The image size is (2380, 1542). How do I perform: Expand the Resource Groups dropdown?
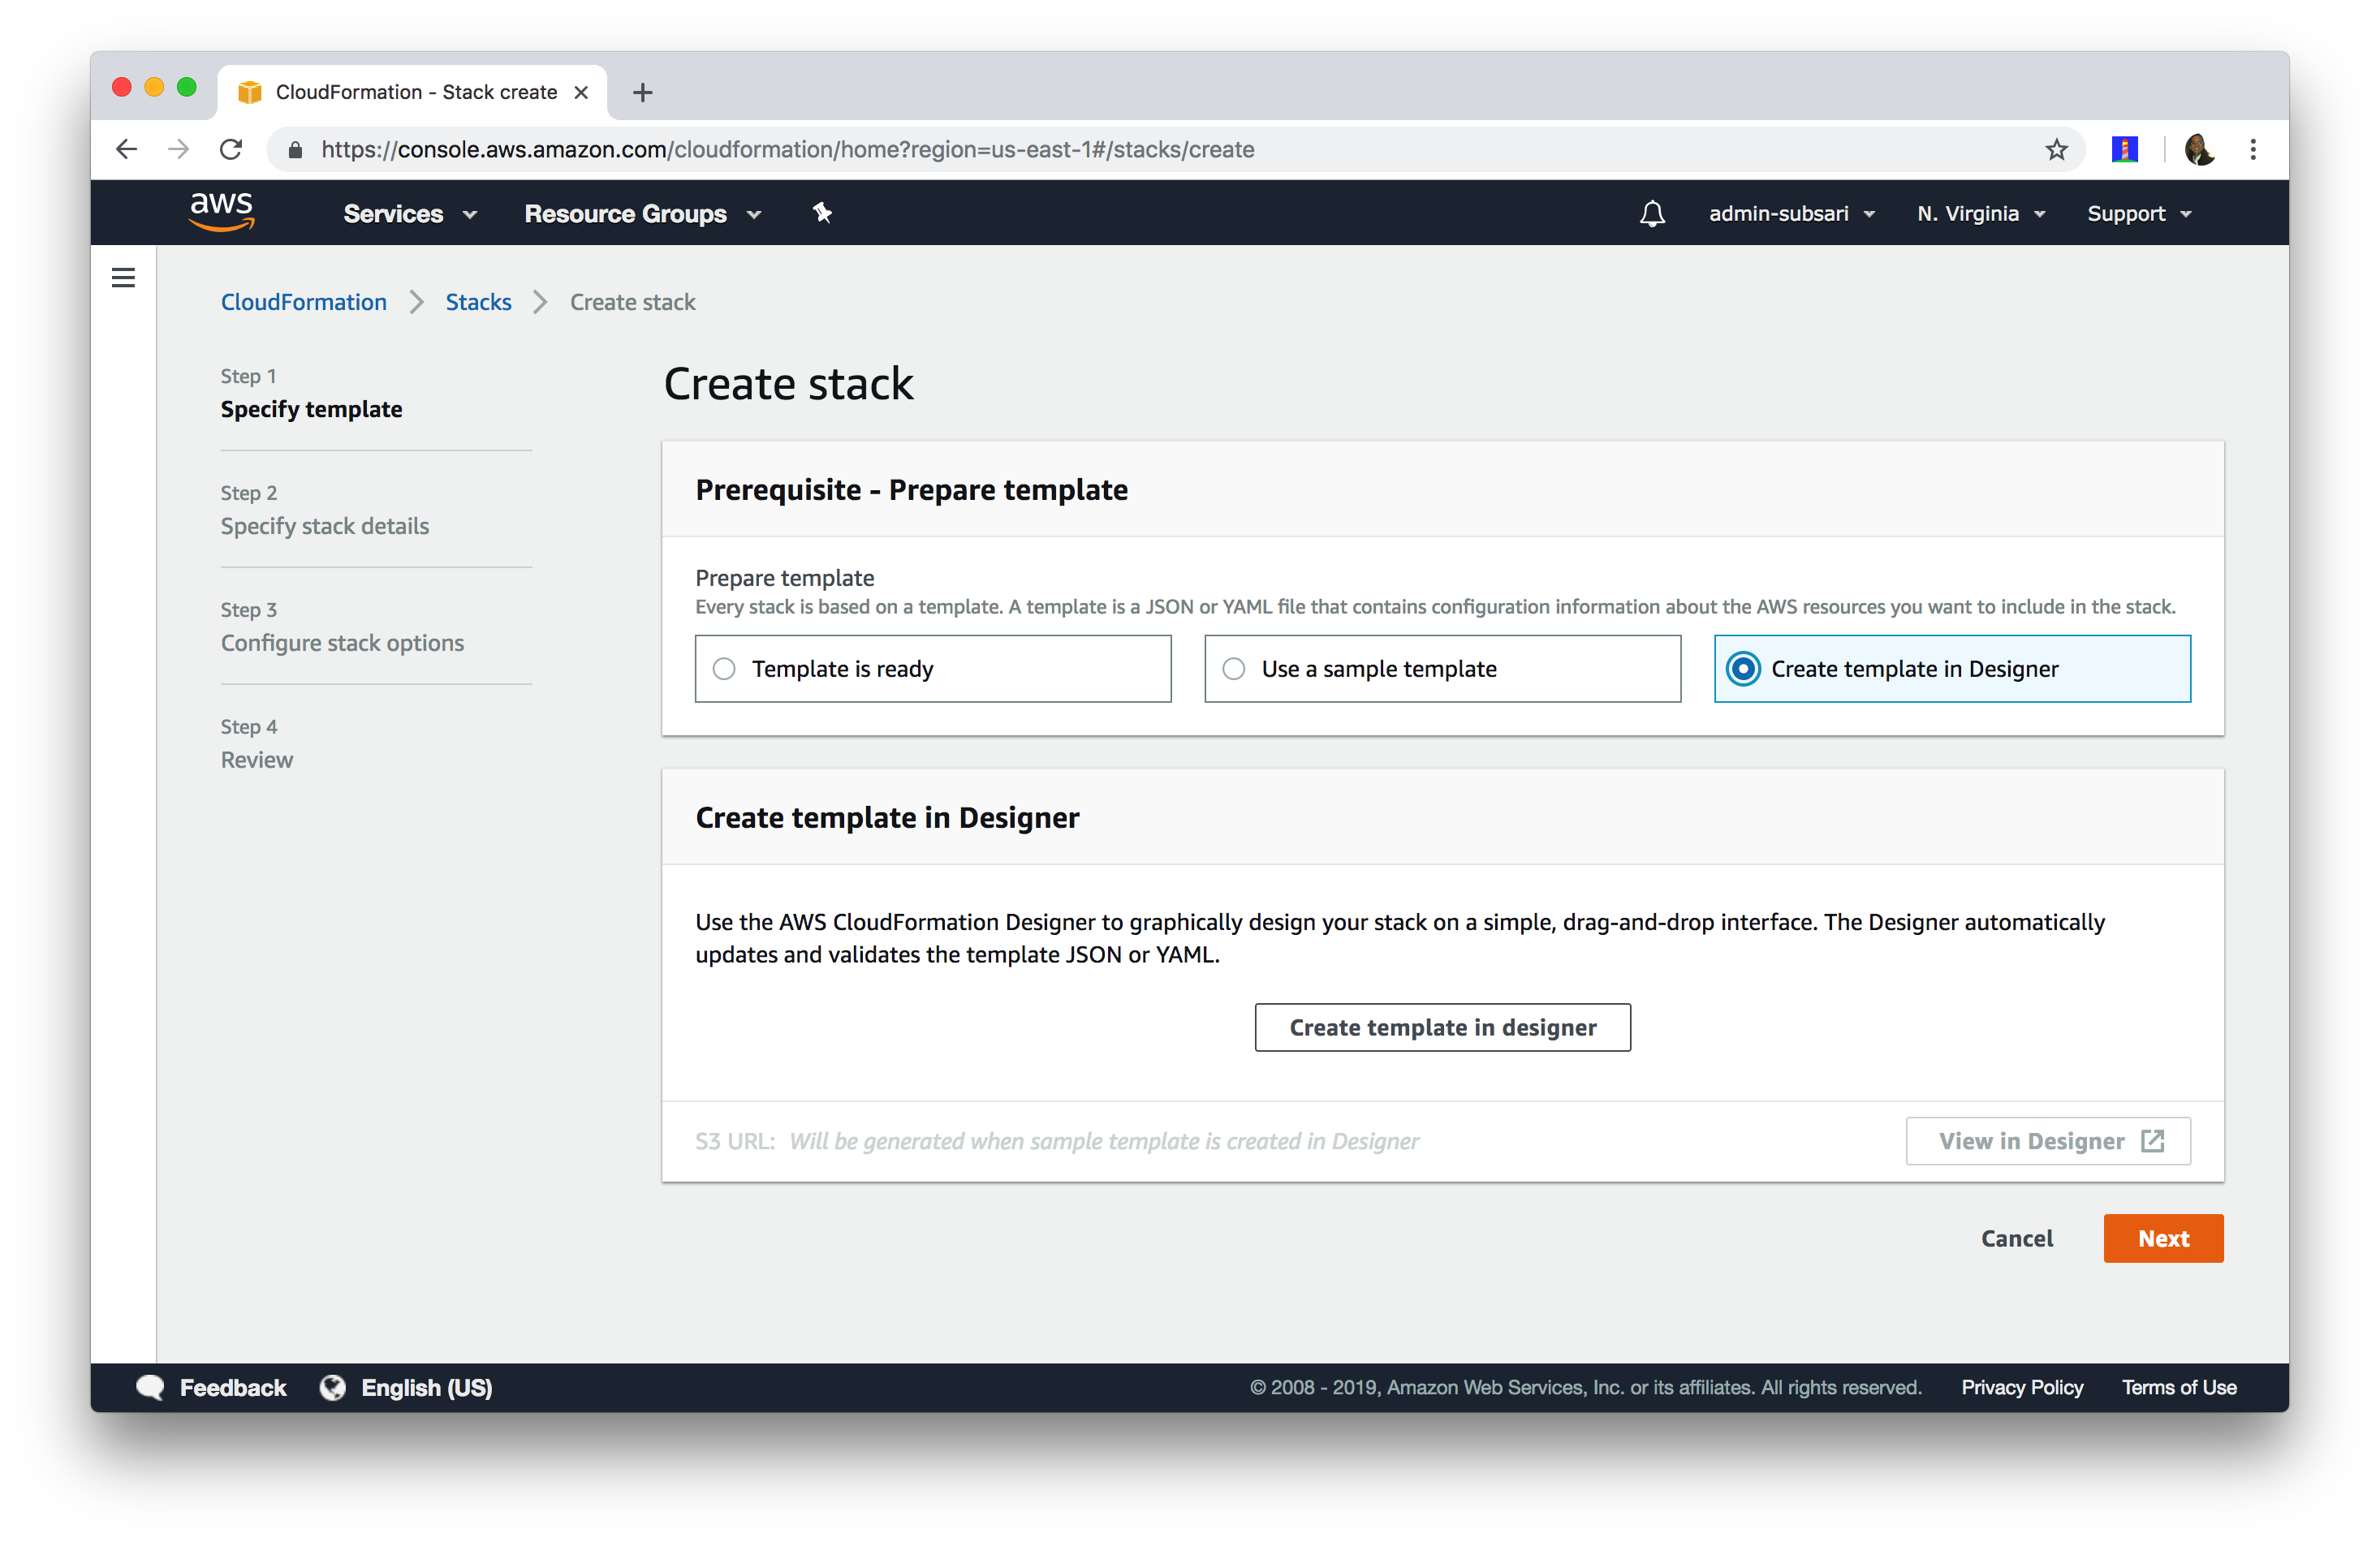tap(642, 214)
